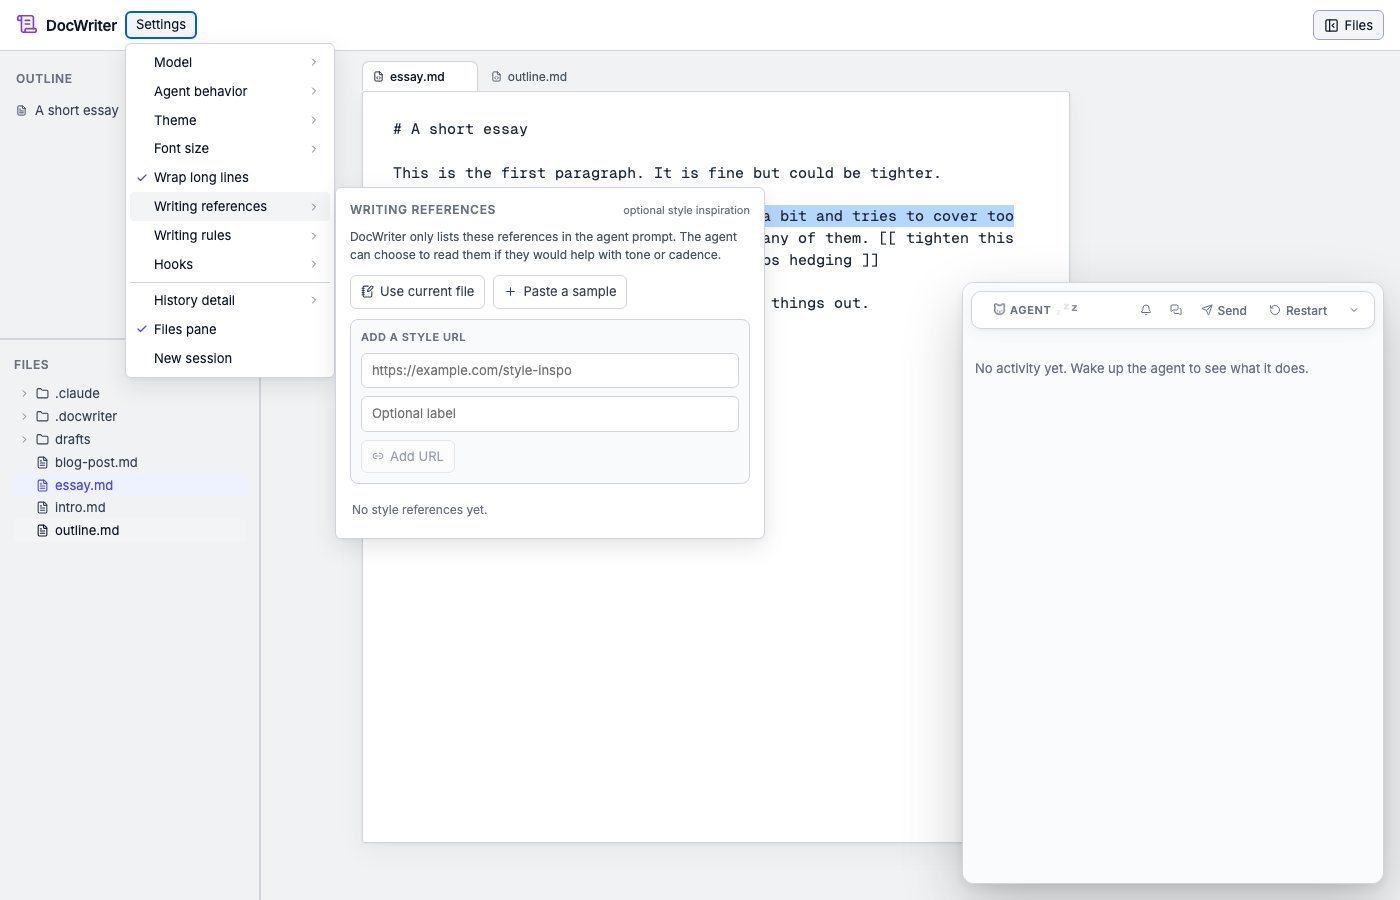Open the Agent behavior submenu
Image resolution: width=1400 pixels, height=900 pixels.
[230, 92]
